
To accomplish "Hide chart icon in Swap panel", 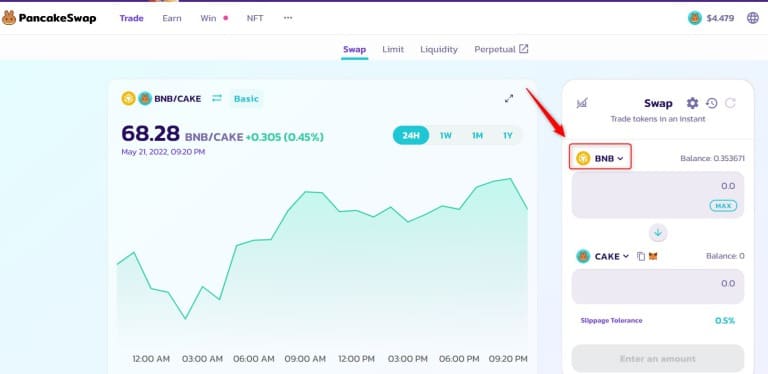I will tap(582, 103).
